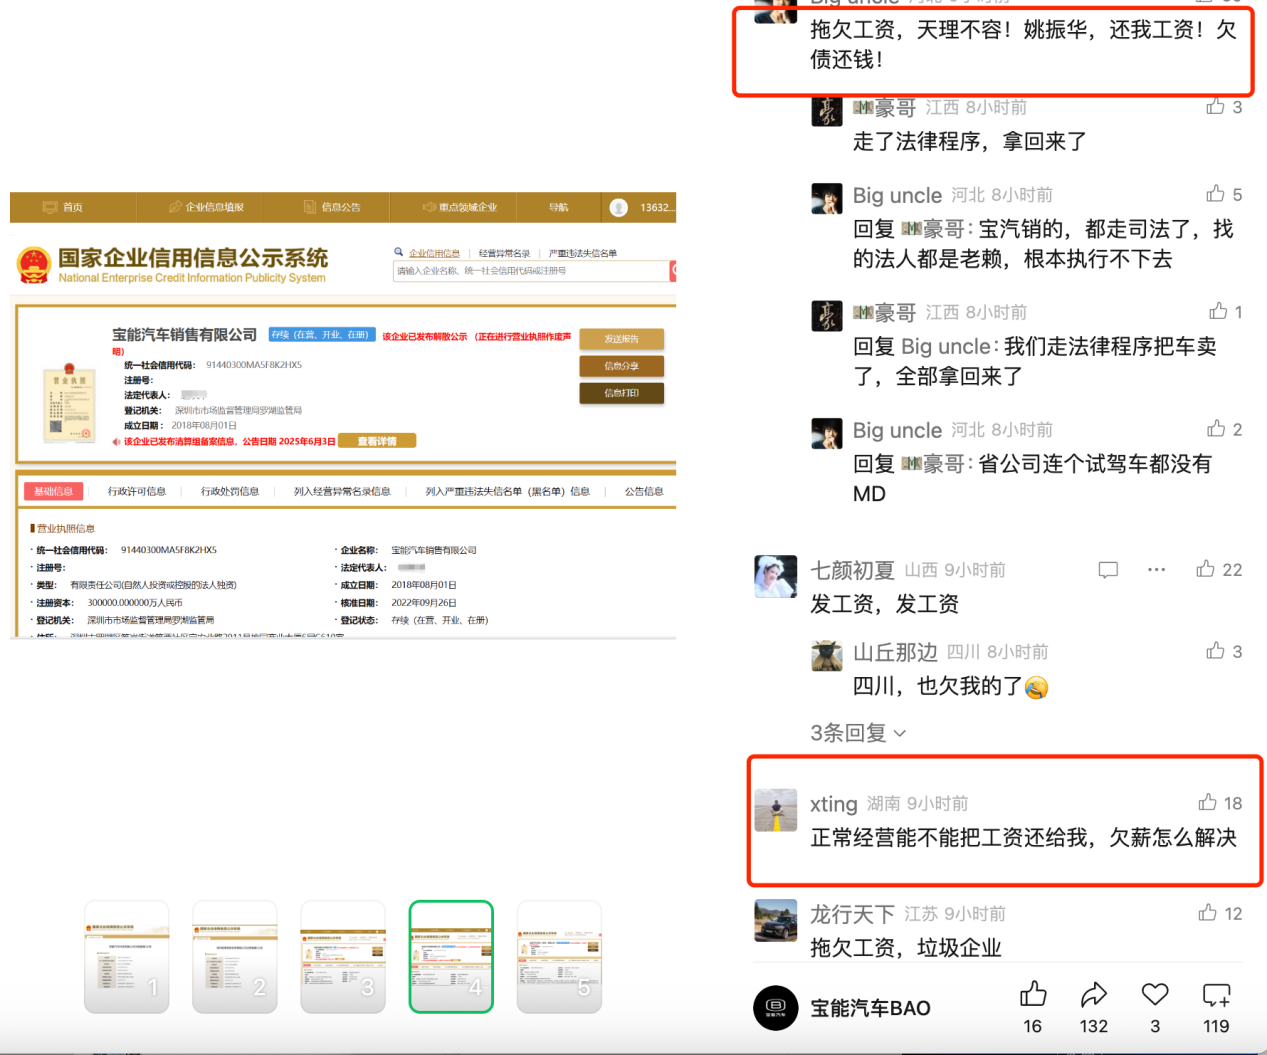Screen dimensions: 1267x1055
Task: Open the 宝能汽车BAO author name
Action: point(870,1008)
